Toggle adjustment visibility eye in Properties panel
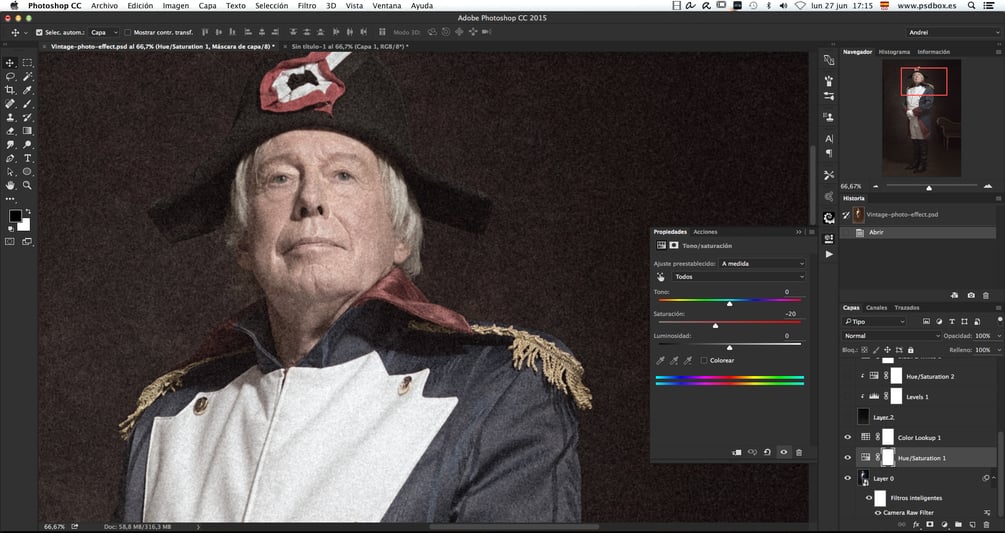This screenshot has height=533, width=1005. [x=783, y=452]
